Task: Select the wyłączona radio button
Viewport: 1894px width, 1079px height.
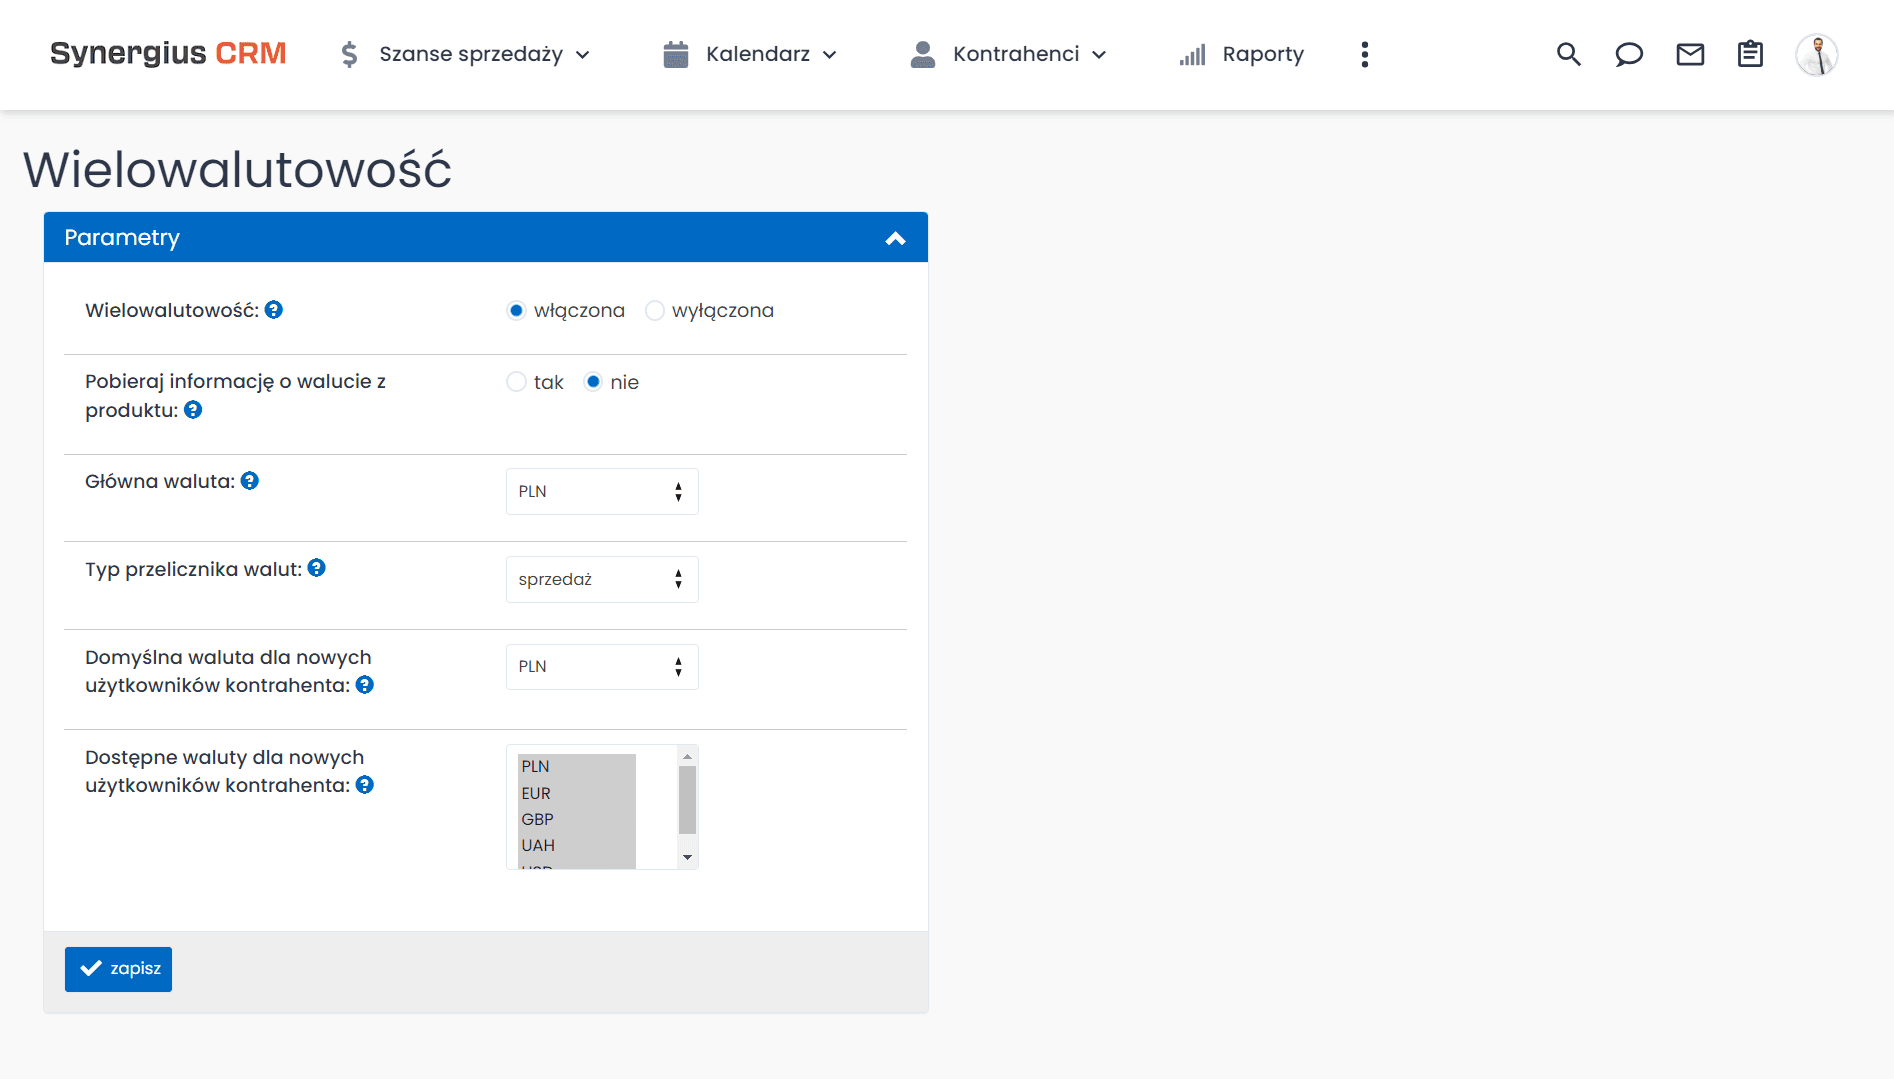Action: pyautogui.click(x=655, y=310)
